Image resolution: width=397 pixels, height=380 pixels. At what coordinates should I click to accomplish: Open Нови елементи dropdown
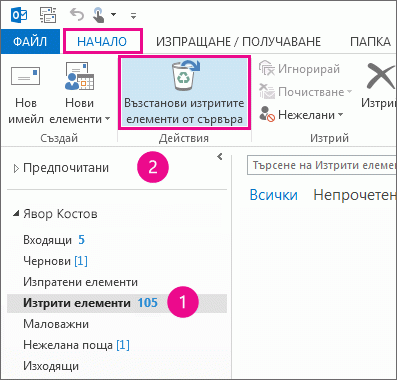tap(80, 93)
